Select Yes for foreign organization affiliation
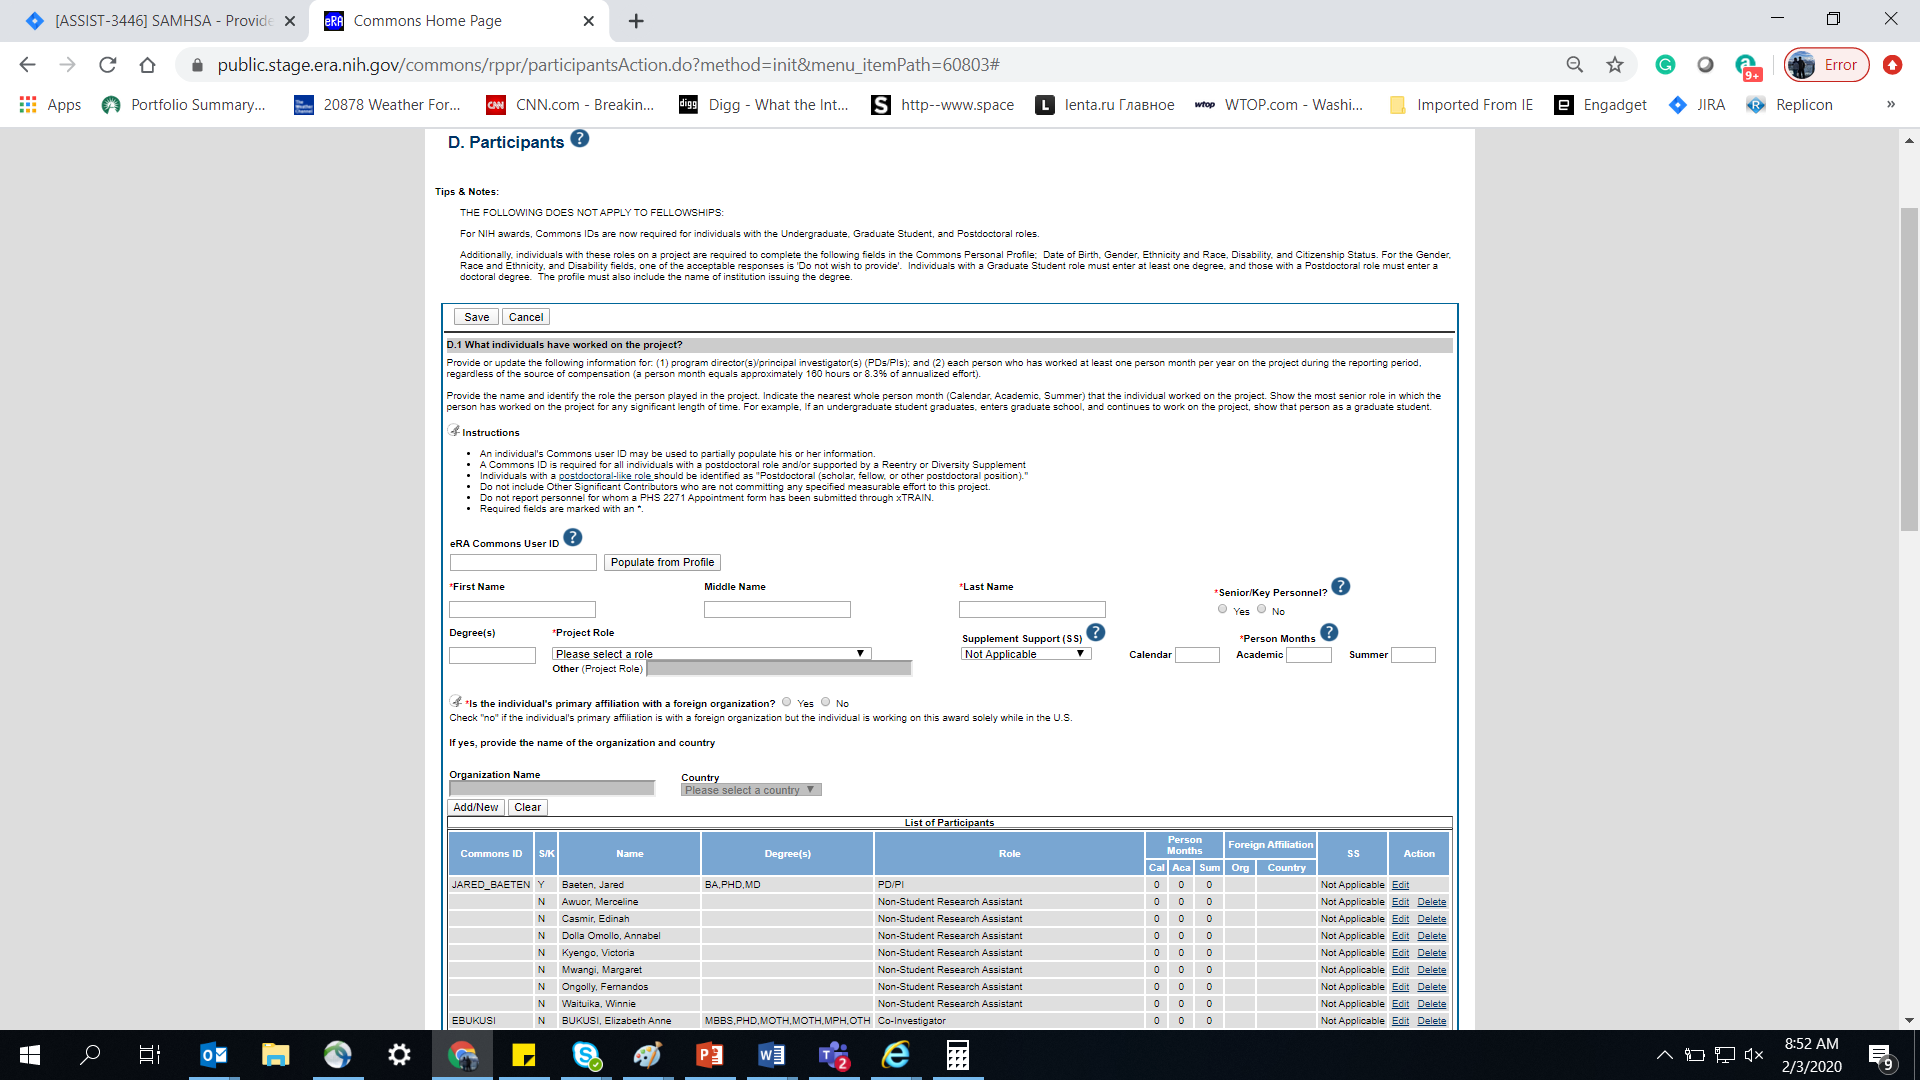This screenshot has height=1080, width=1920. (x=787, y=702)
